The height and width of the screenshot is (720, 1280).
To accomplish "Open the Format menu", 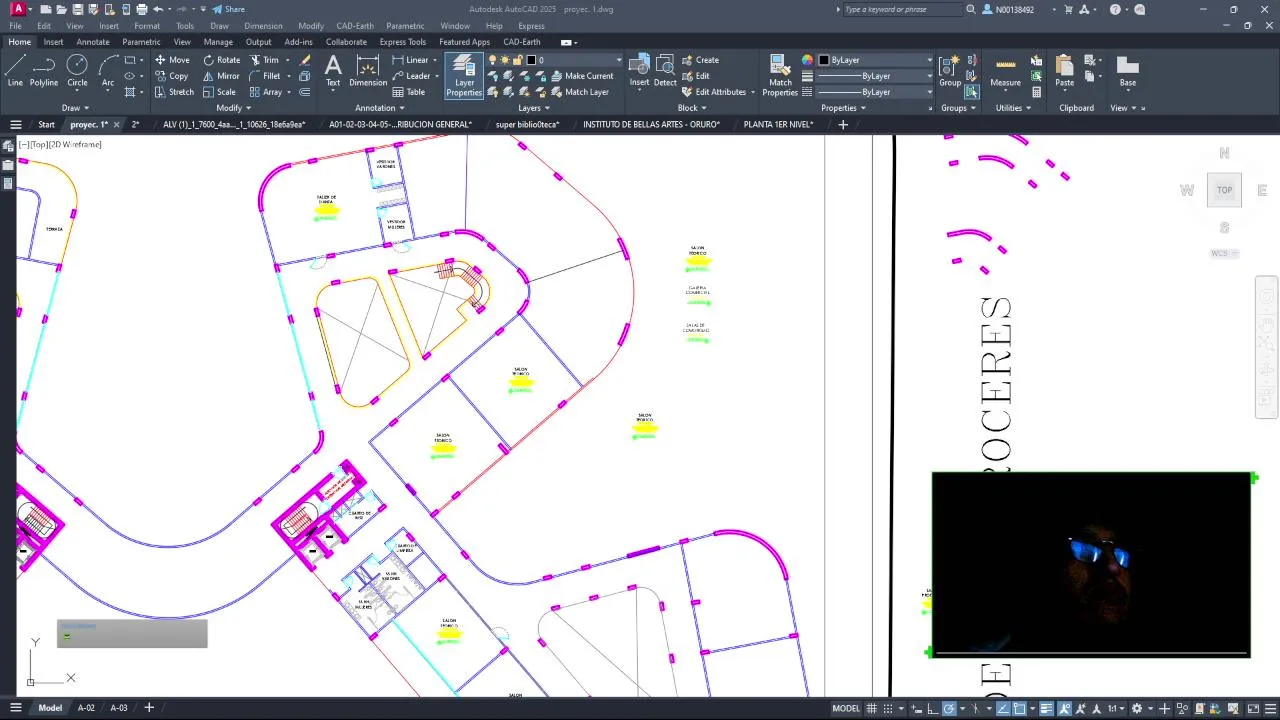I will point(147,26).
